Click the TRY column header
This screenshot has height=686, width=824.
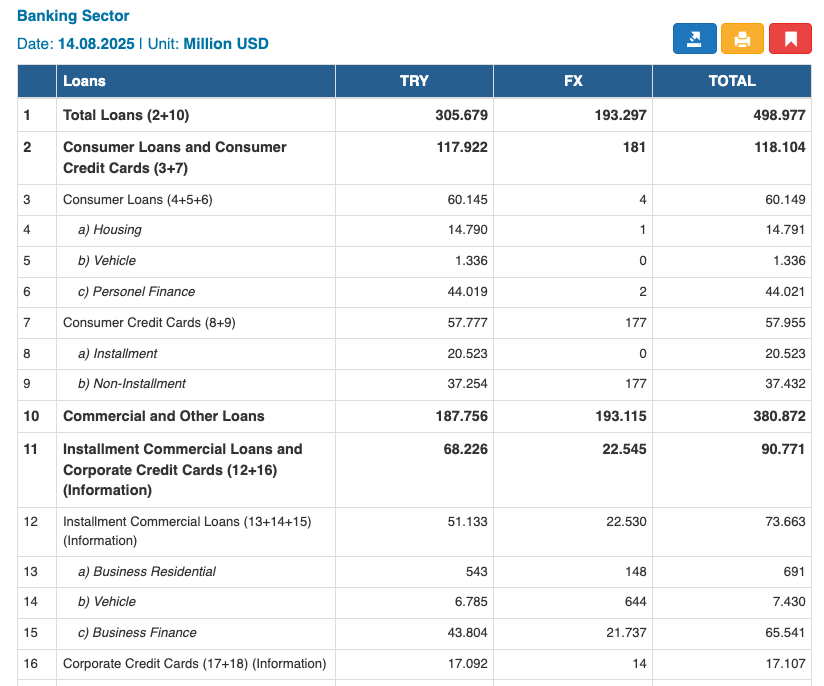414,81
